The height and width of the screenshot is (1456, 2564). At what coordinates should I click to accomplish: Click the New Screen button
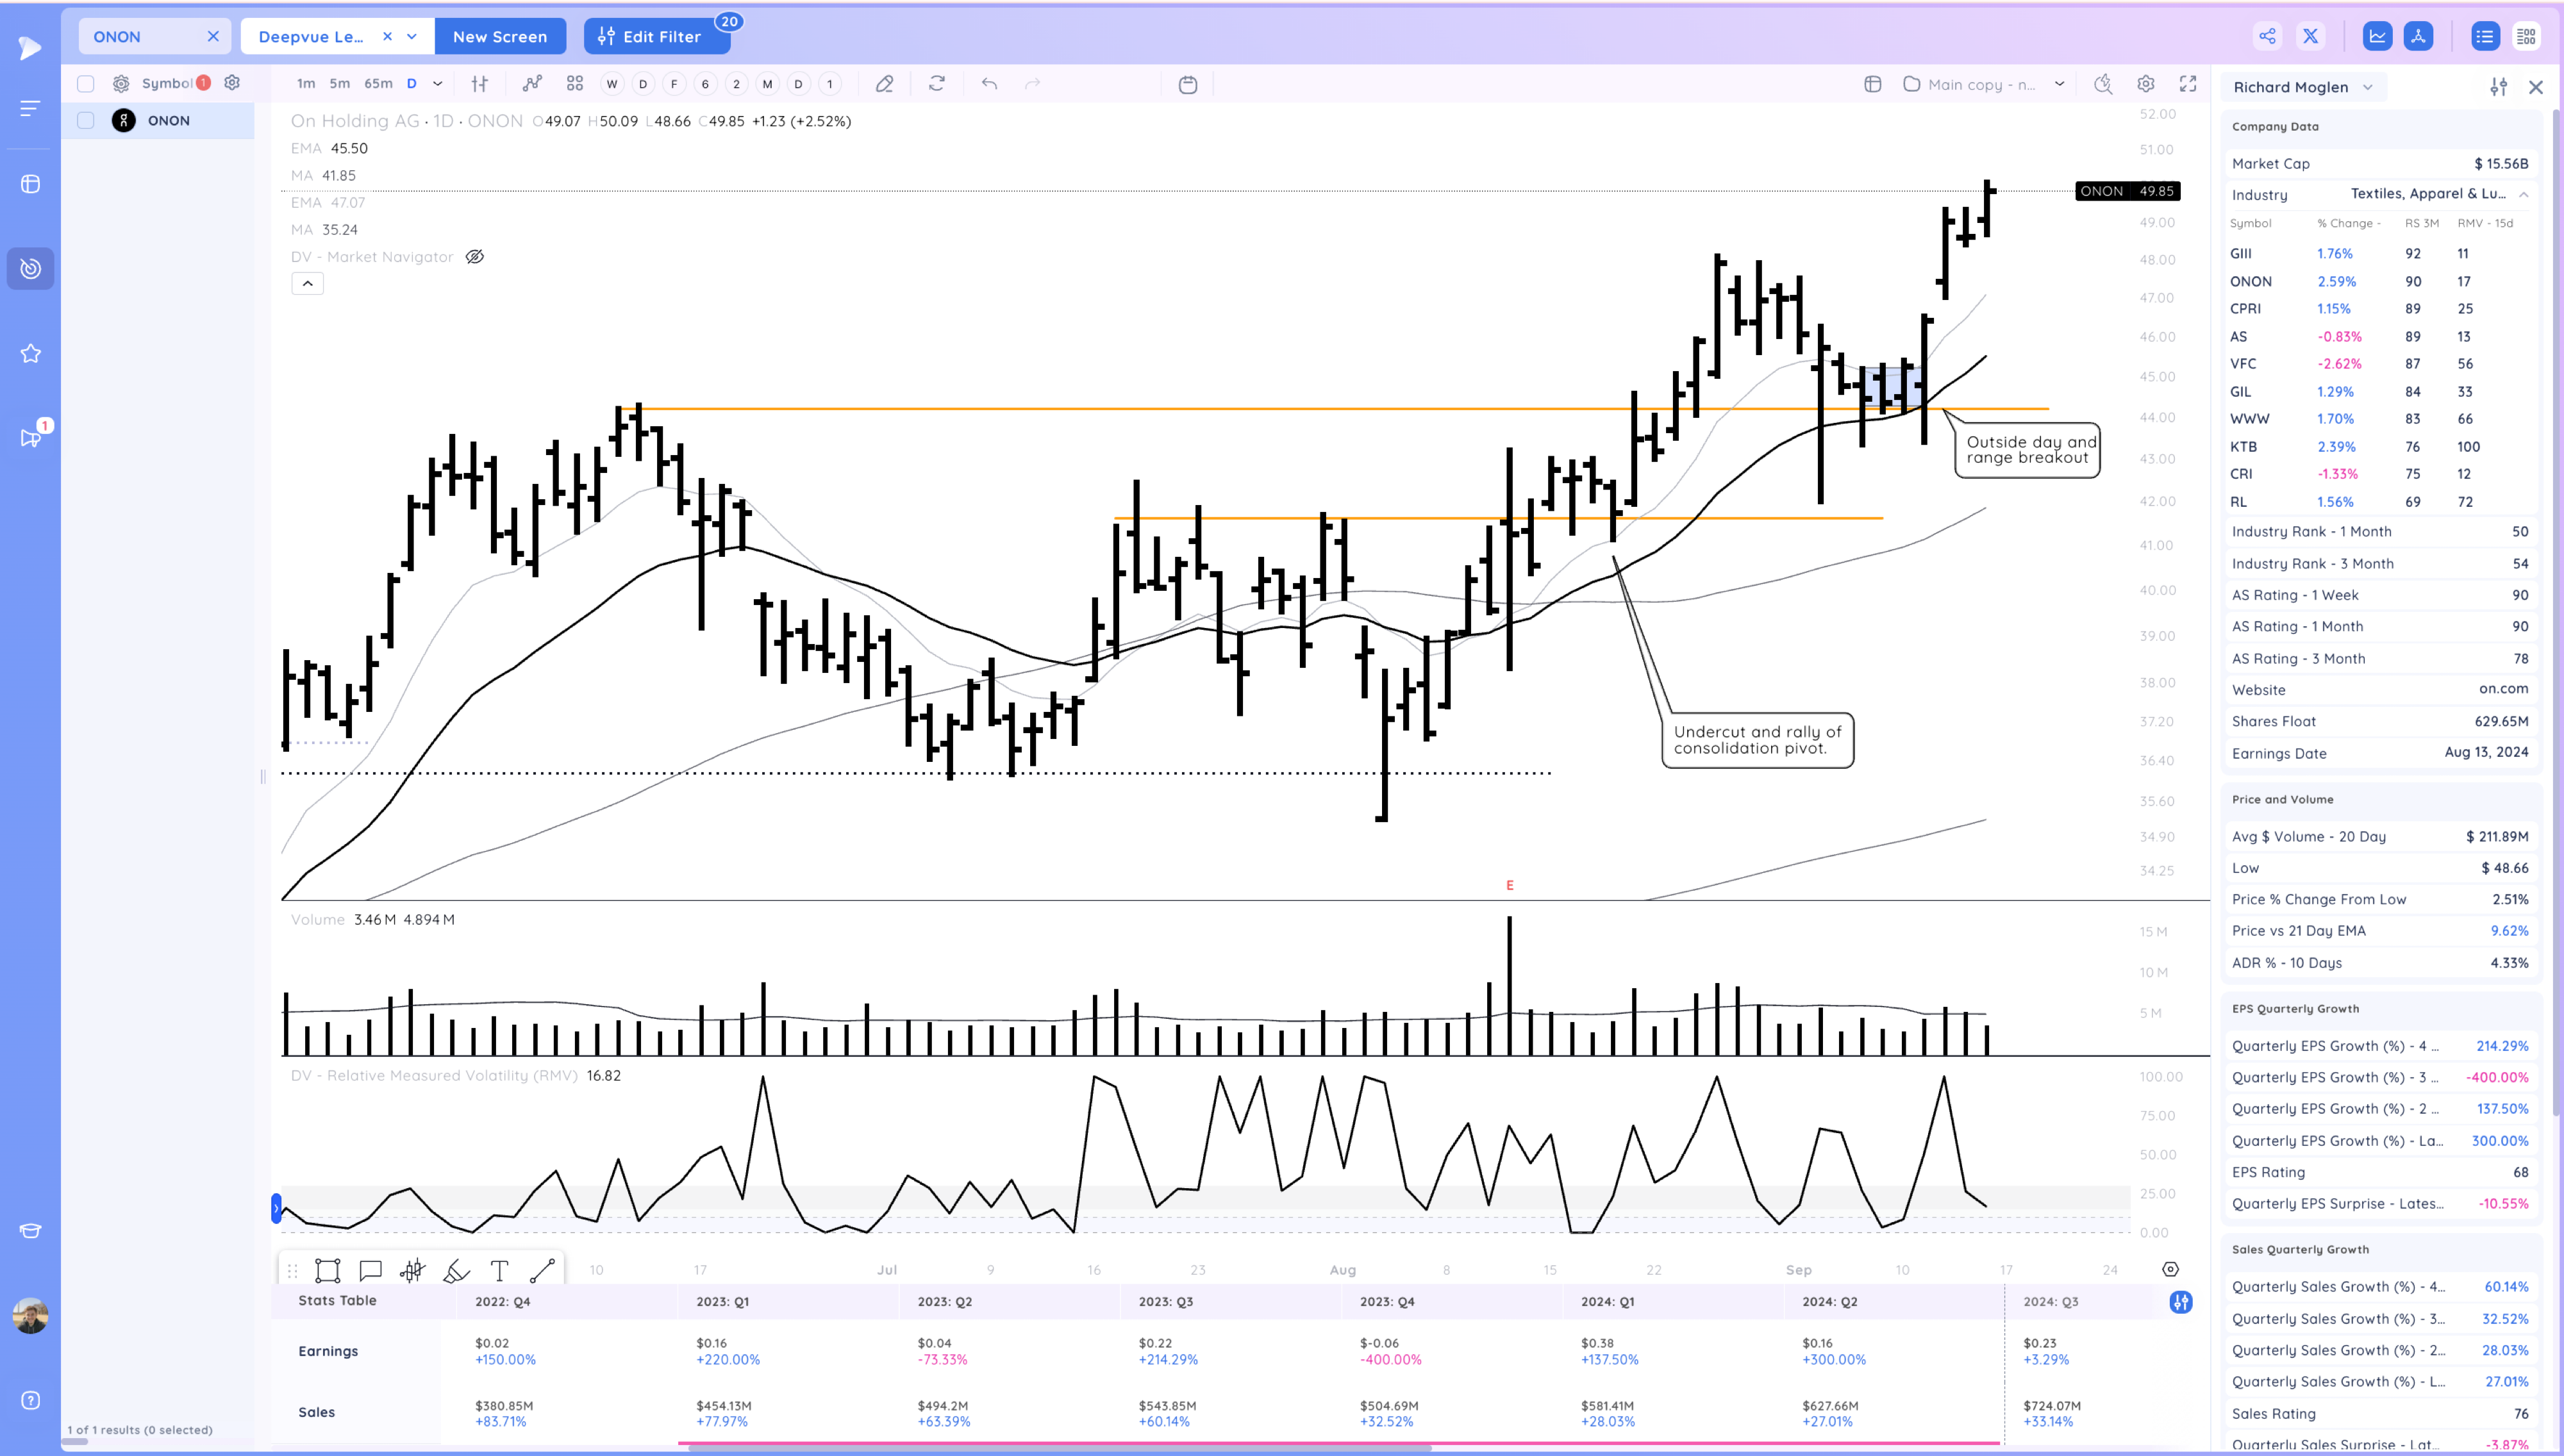[500, 37]
